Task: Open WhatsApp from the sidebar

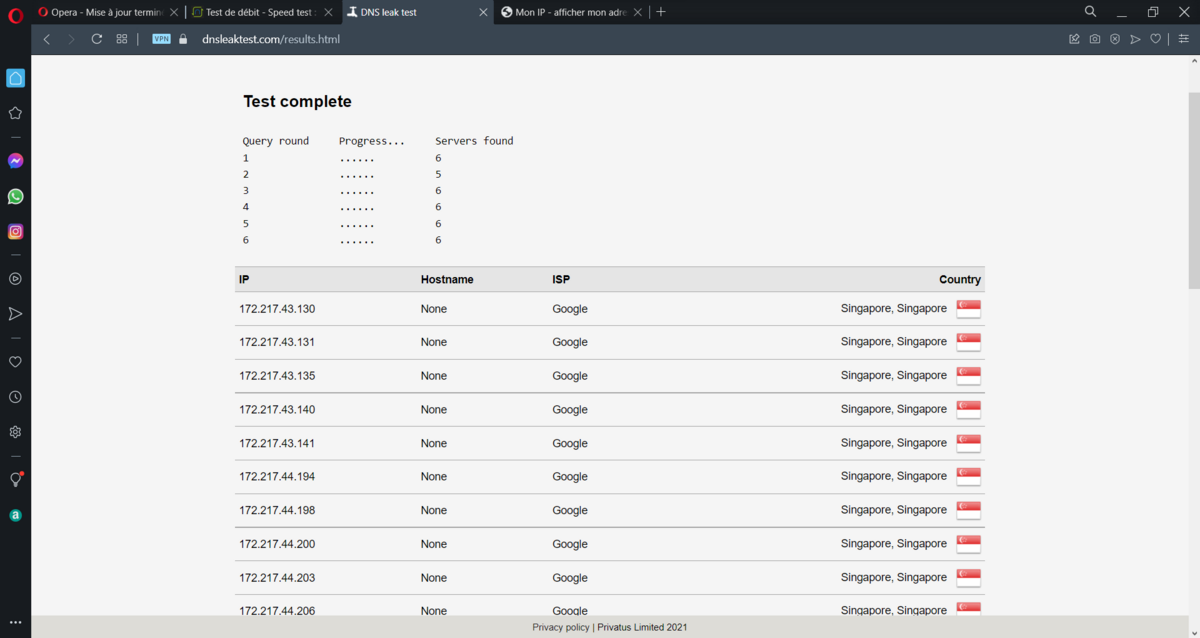Action: 15,197
